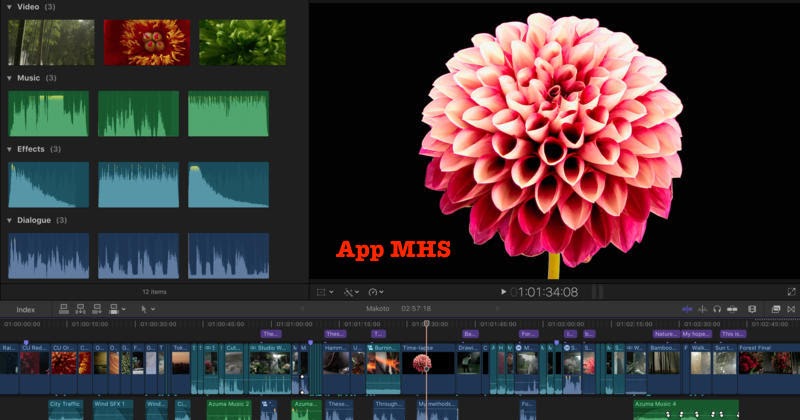800x420 pixels.
Task: Click the 01:01:00:00 mark on timeline ruler
Action: point(294,324)
